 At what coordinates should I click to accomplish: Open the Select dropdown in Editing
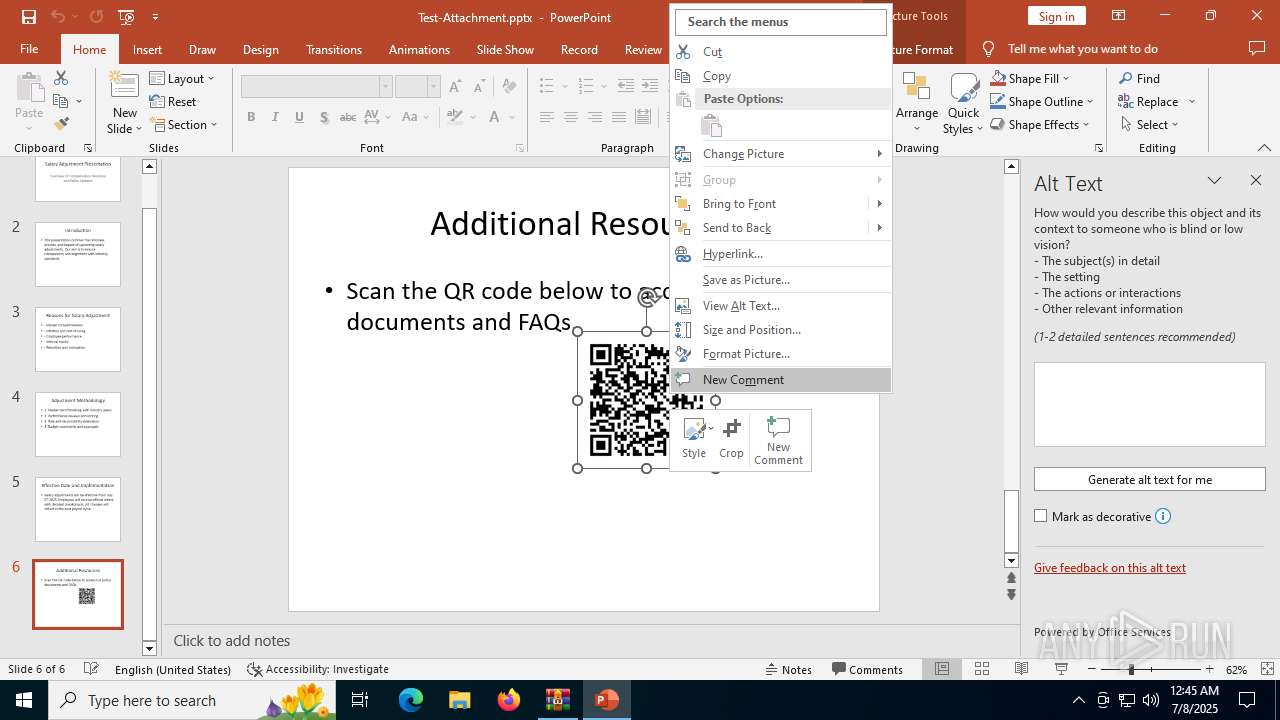(1149, 124)
